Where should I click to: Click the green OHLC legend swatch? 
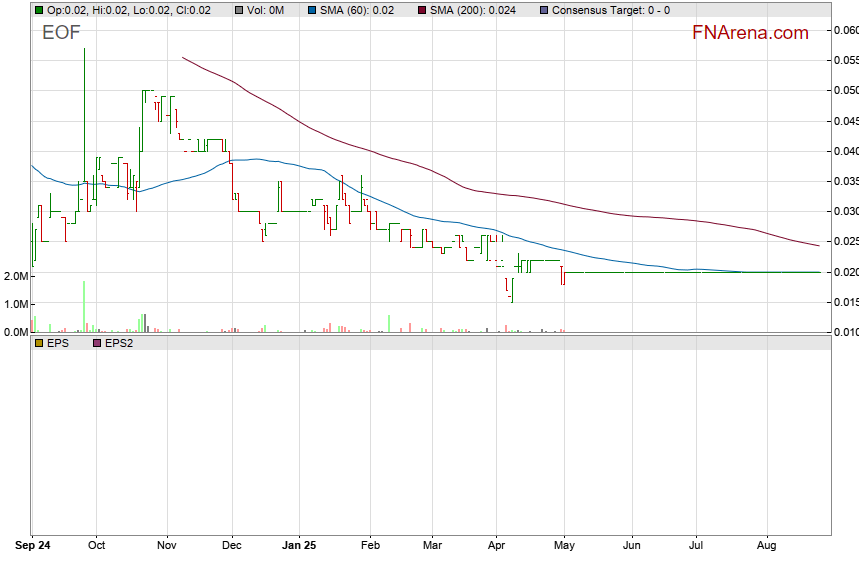click(38, 10)
